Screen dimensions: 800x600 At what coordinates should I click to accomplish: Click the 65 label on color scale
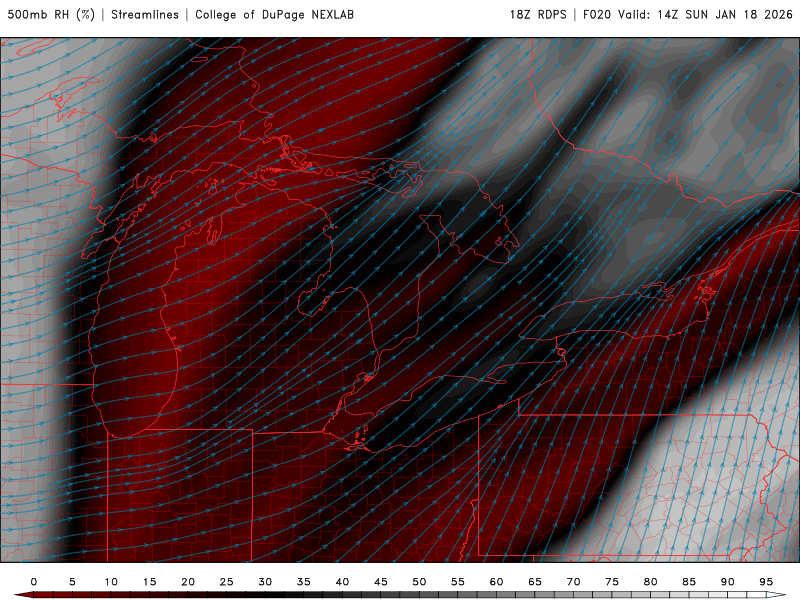pos(535,582)
